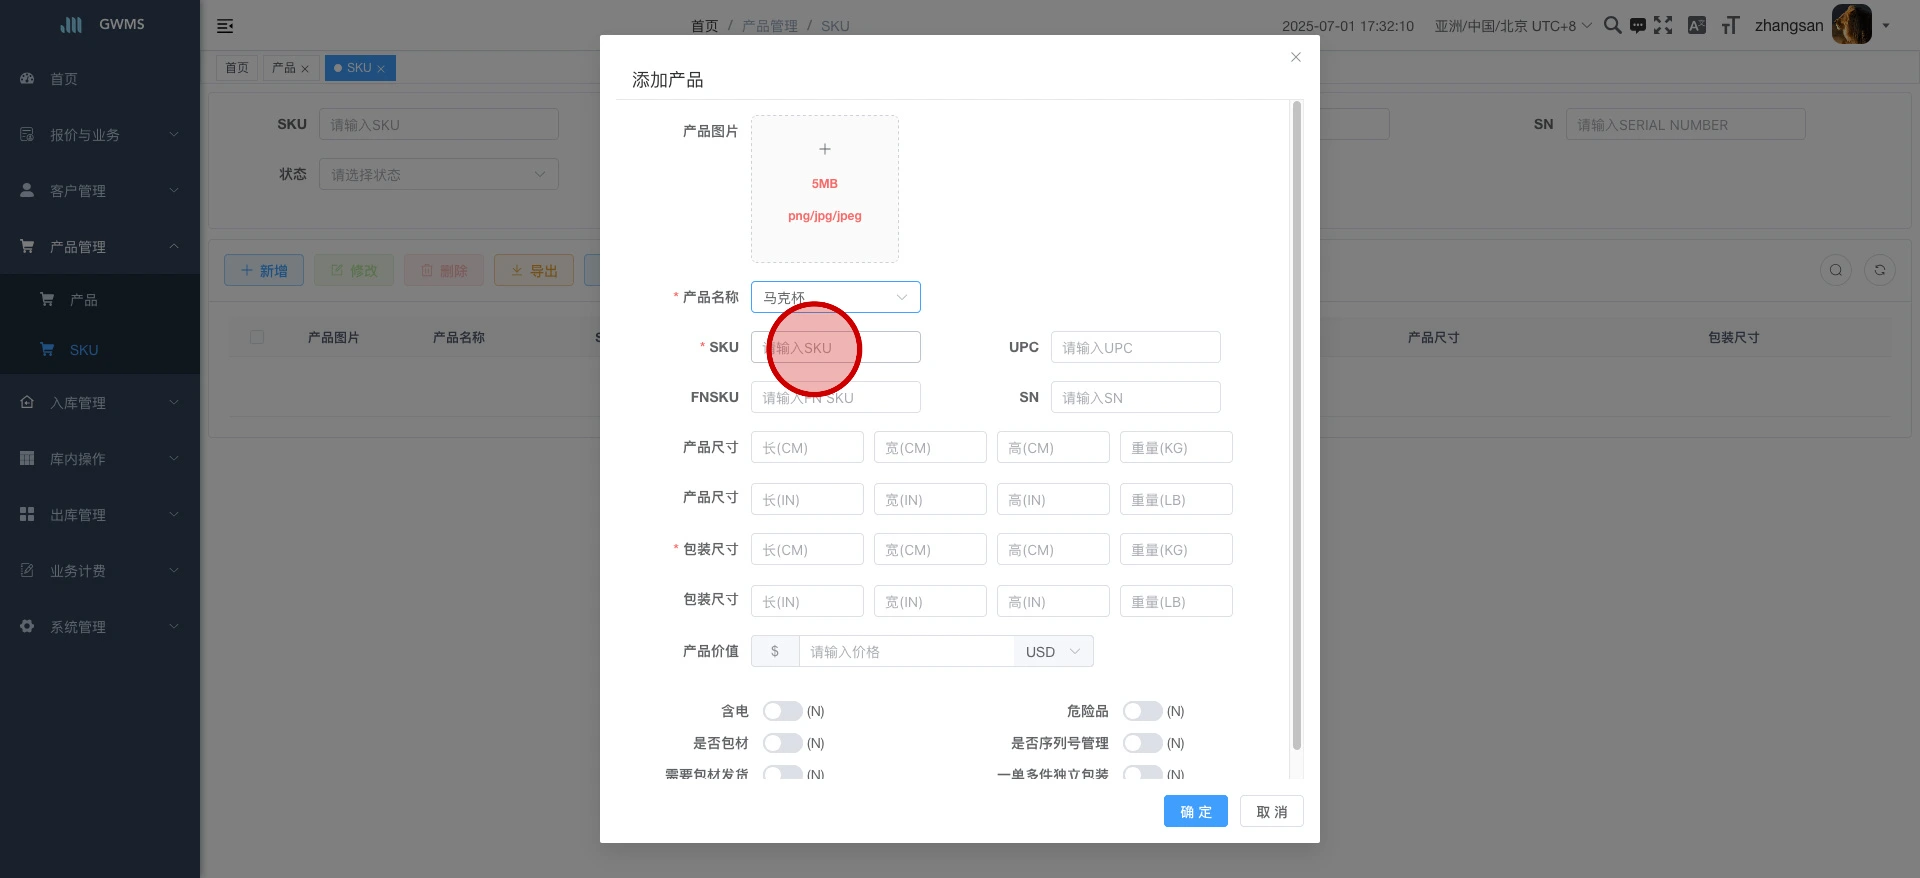Click the sidebar collapse hamburger icon
The image size is (1920, 878).
[x=225, y=26]
